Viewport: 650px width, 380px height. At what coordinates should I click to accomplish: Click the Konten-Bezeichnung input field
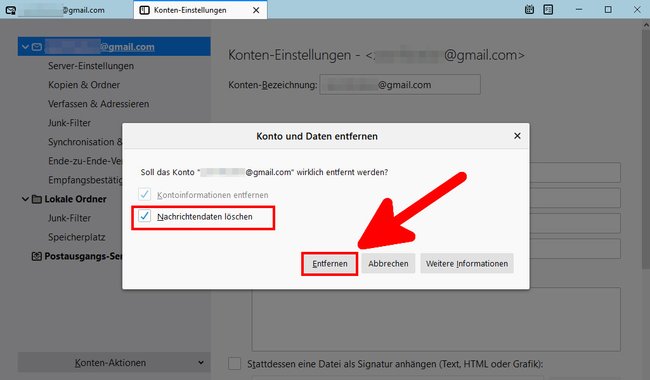400,85
